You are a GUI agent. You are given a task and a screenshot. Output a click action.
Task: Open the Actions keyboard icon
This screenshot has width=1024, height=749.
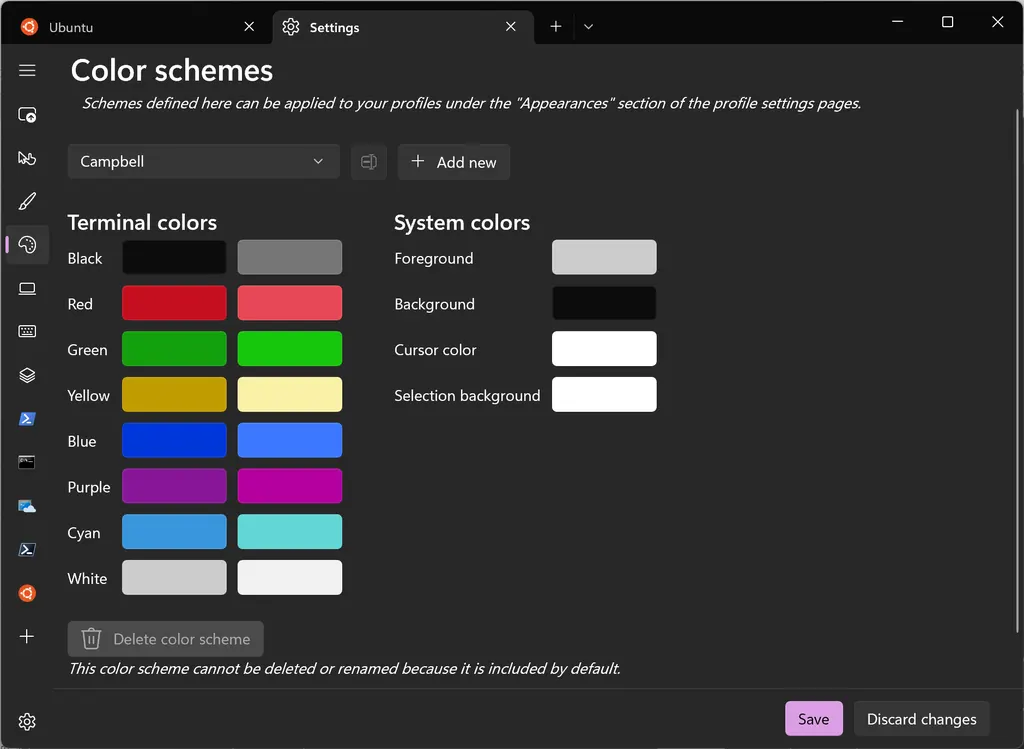coord(27,331)
